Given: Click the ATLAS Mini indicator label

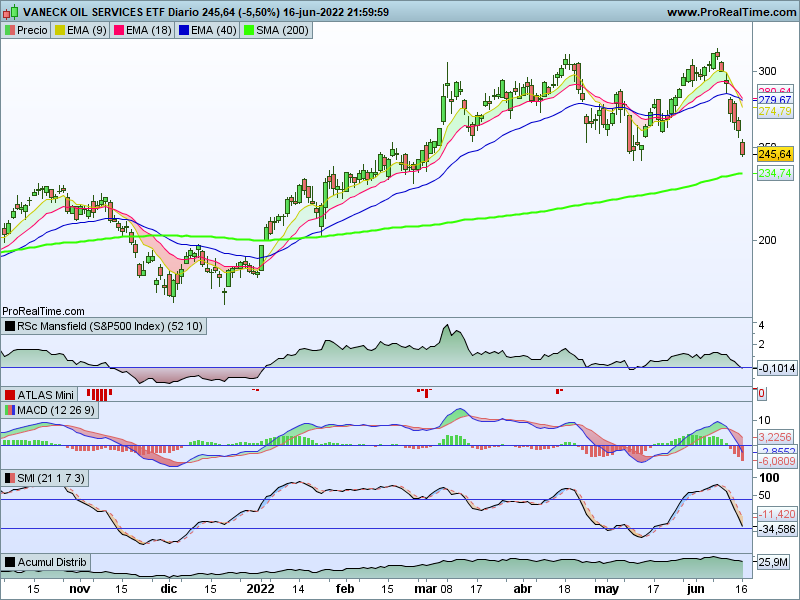Looking at the screenshot, I should click(x=45, y=395).
